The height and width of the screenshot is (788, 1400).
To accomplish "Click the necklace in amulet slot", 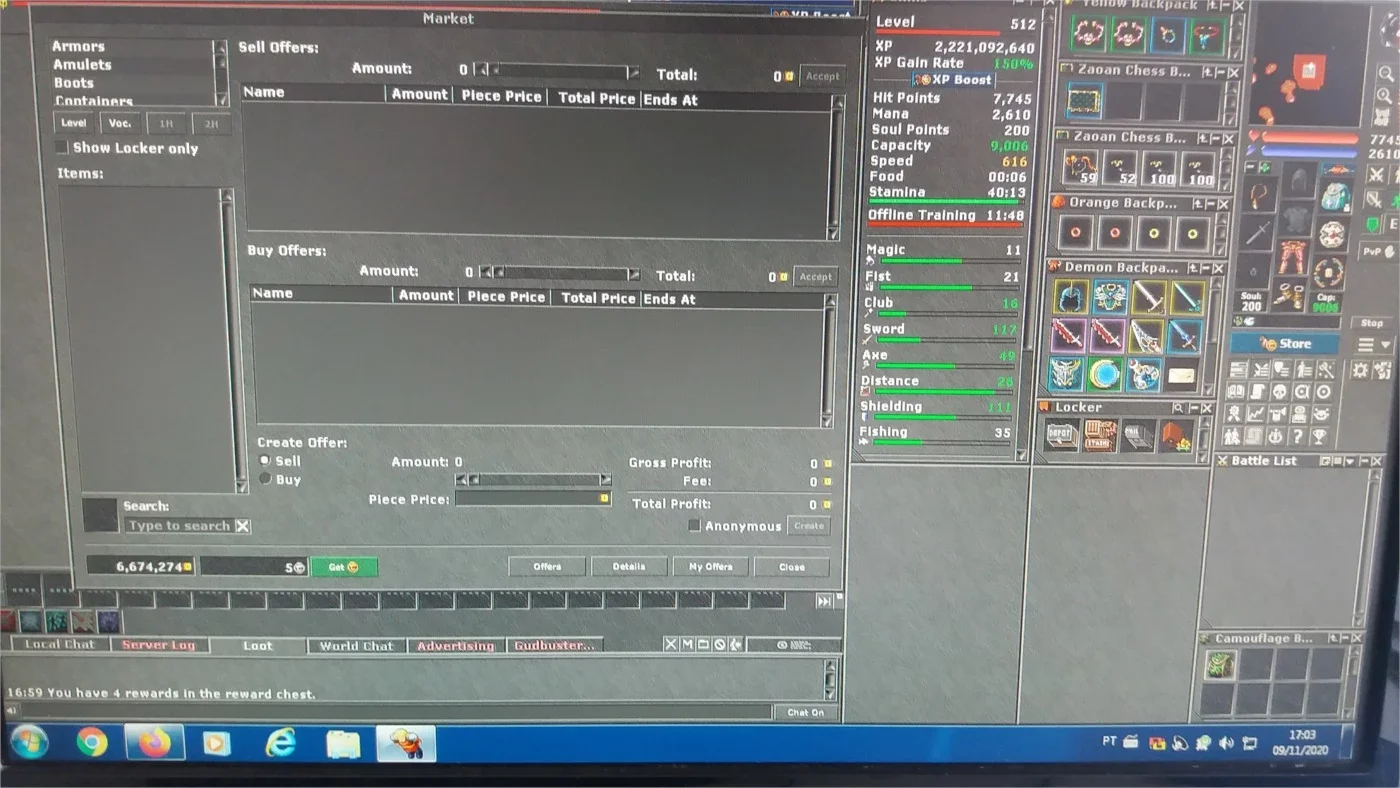I will coord(1259,193).
